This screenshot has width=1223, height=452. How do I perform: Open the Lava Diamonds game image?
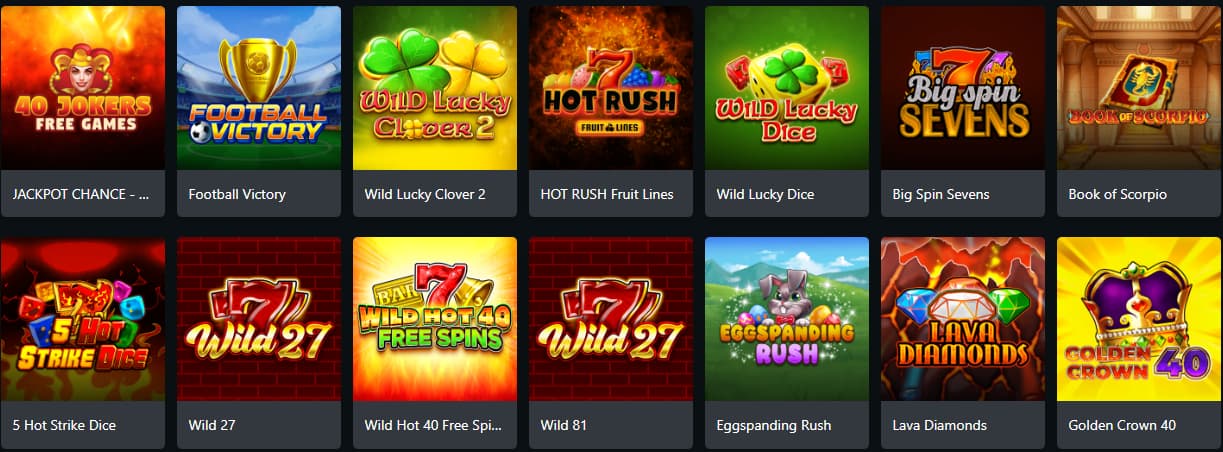(963, 319)
